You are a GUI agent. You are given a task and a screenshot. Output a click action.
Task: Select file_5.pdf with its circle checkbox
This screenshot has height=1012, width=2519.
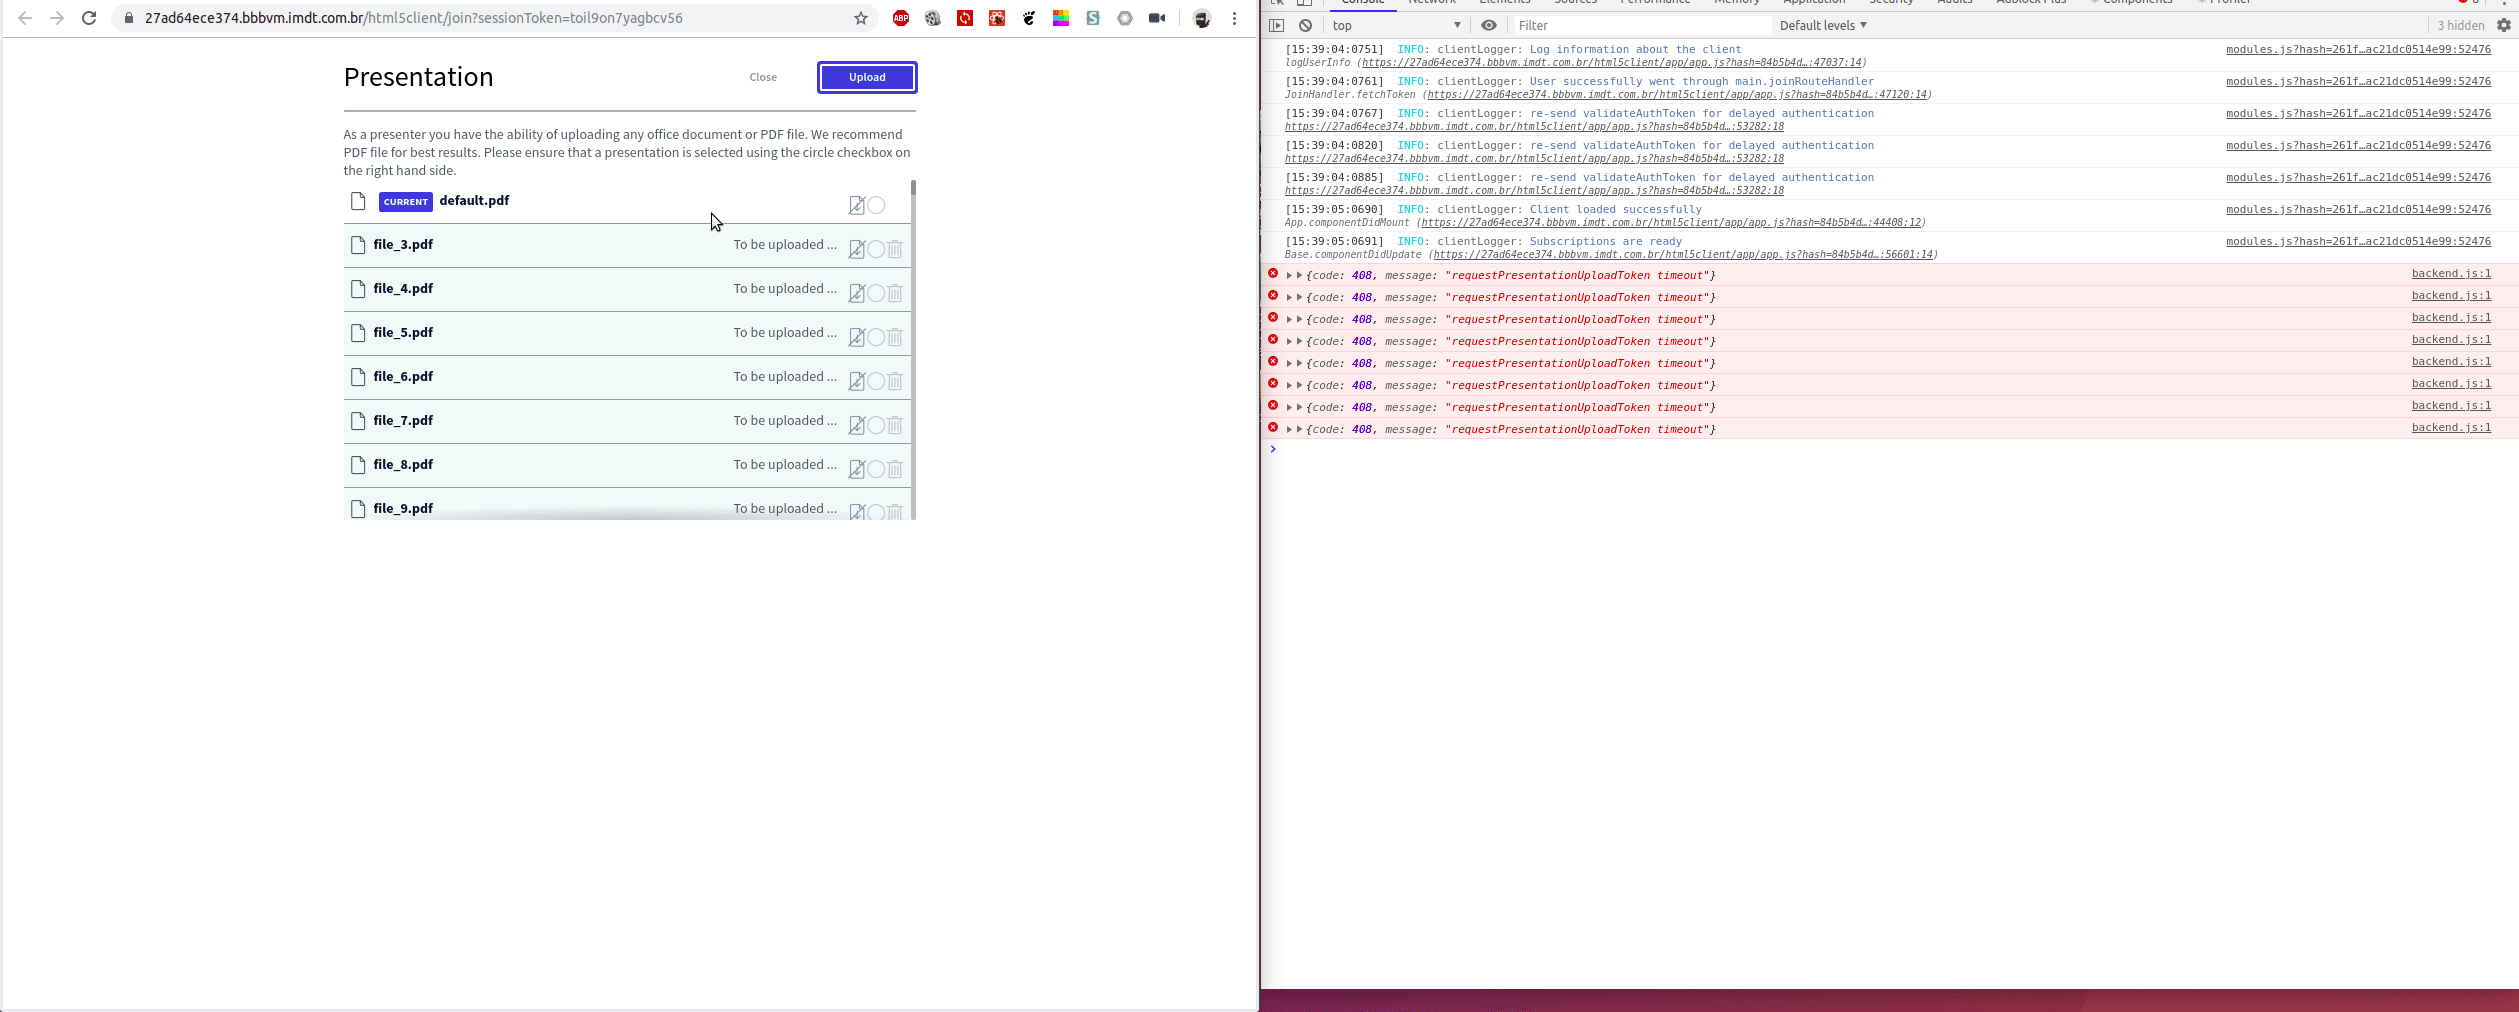click(x=874, y=337)
